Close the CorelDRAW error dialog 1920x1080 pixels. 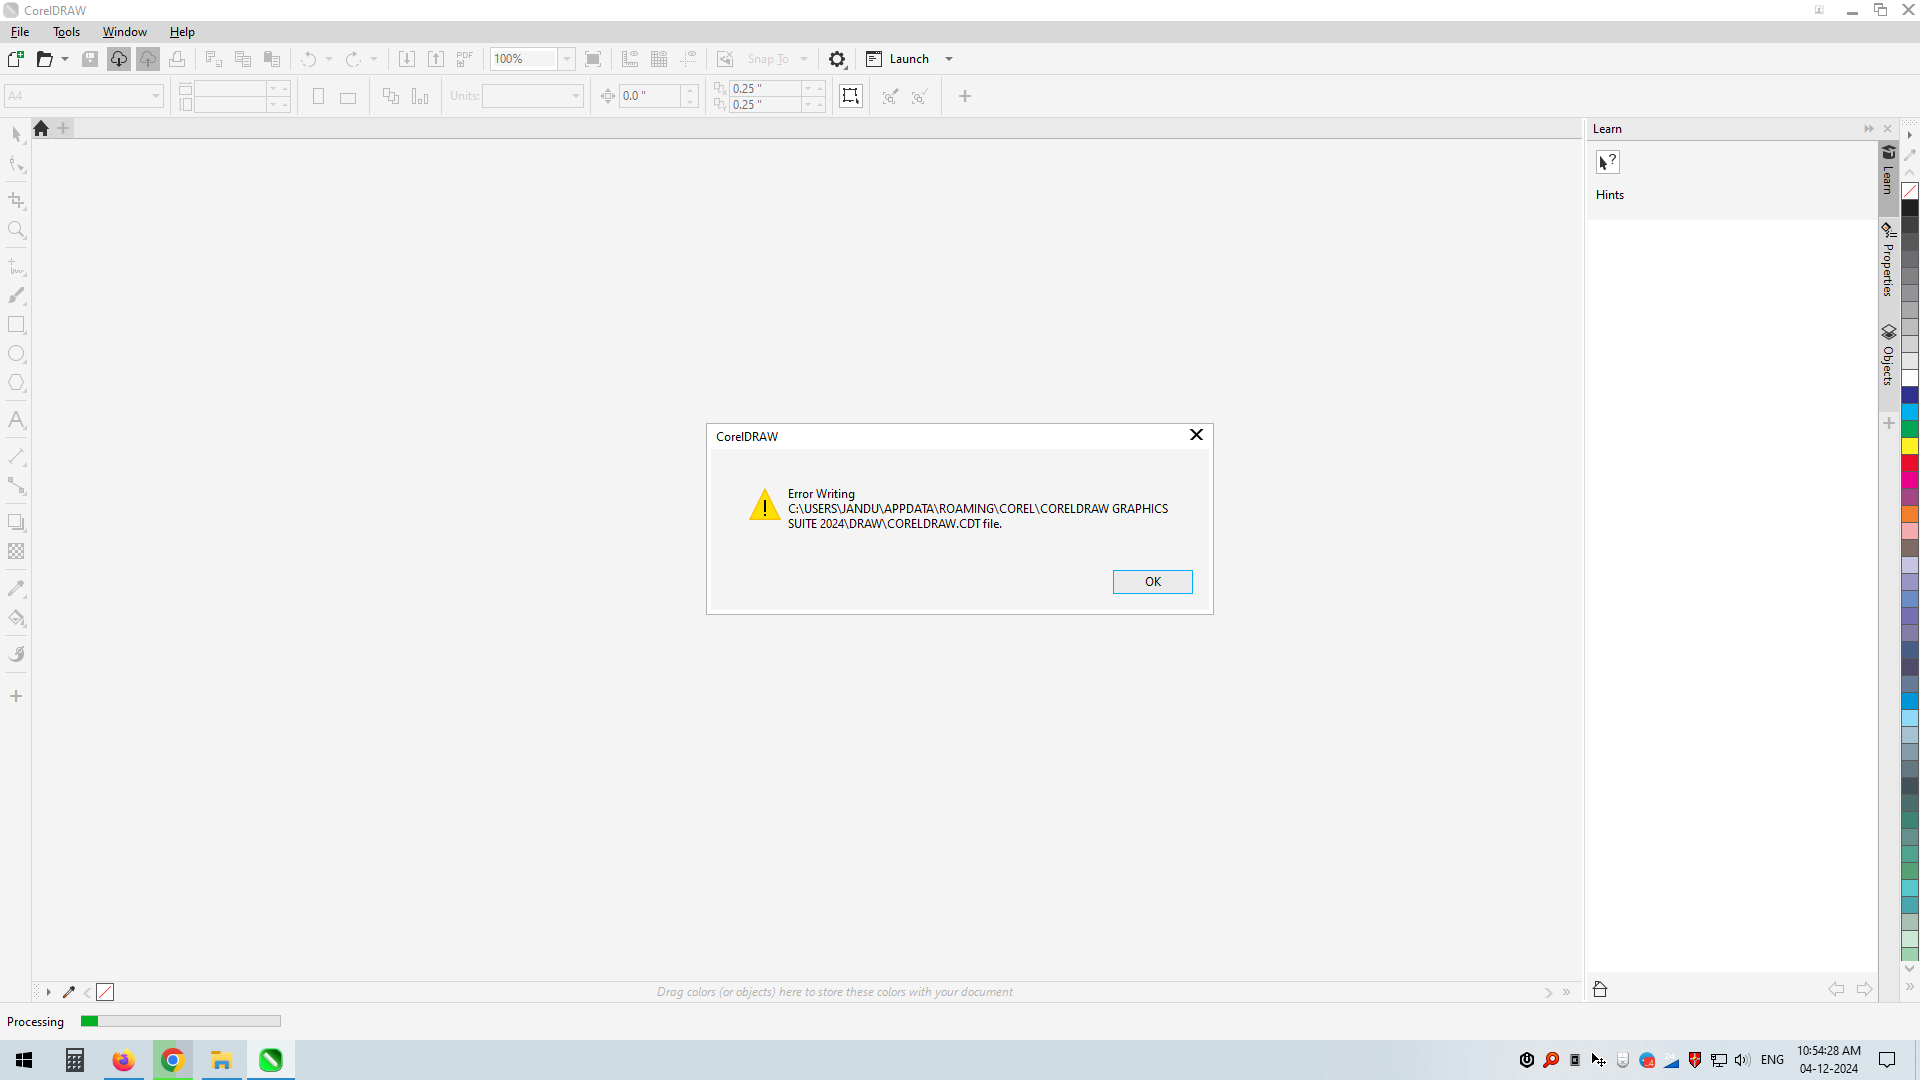1196,435
